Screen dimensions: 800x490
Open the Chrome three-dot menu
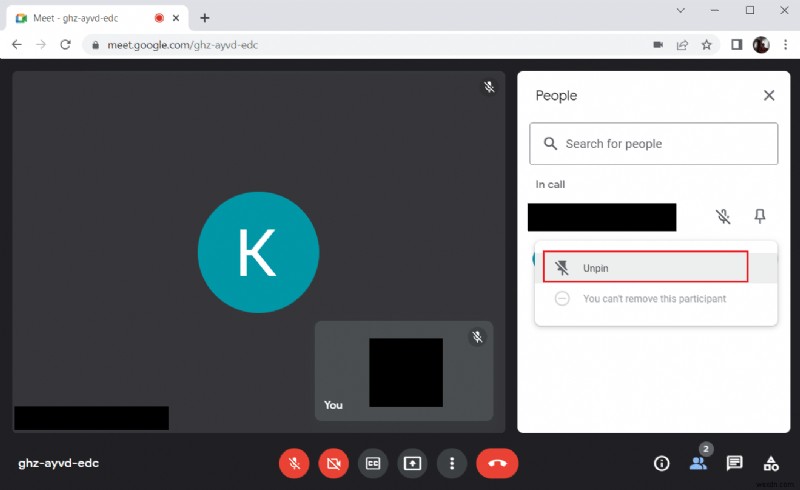[785, 45]
